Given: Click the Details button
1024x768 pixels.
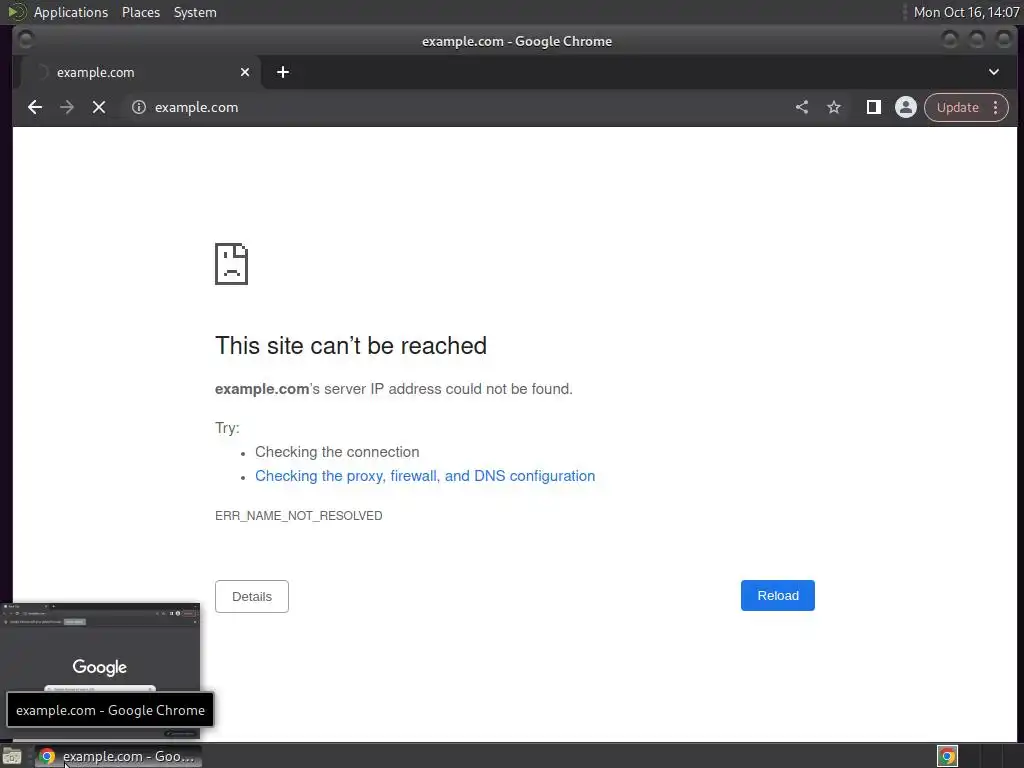Looking at the screenshot, I should (251, 596).
